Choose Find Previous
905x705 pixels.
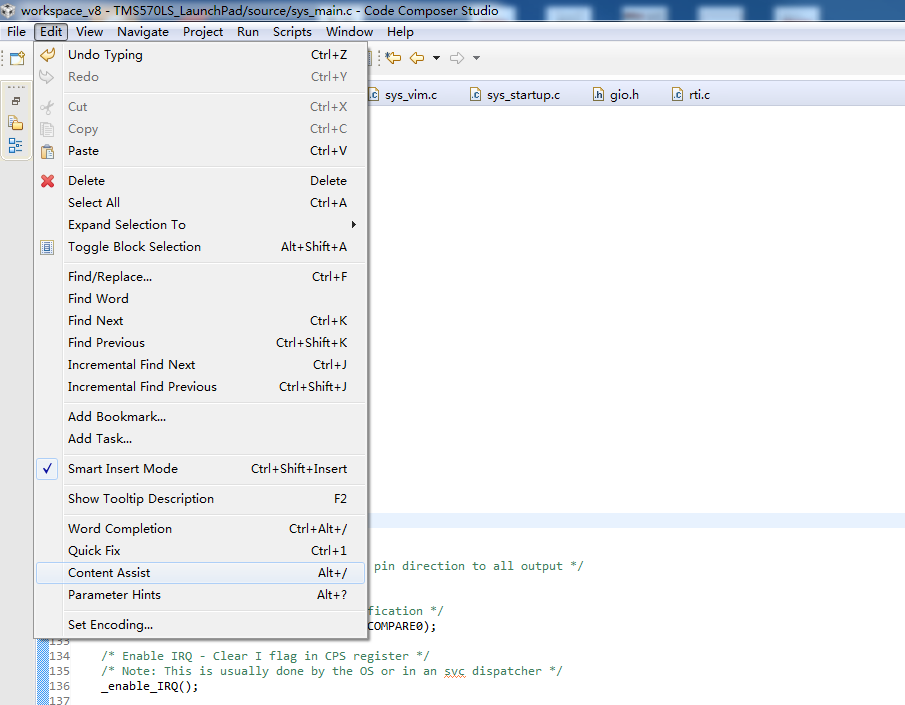coord(200,342)
